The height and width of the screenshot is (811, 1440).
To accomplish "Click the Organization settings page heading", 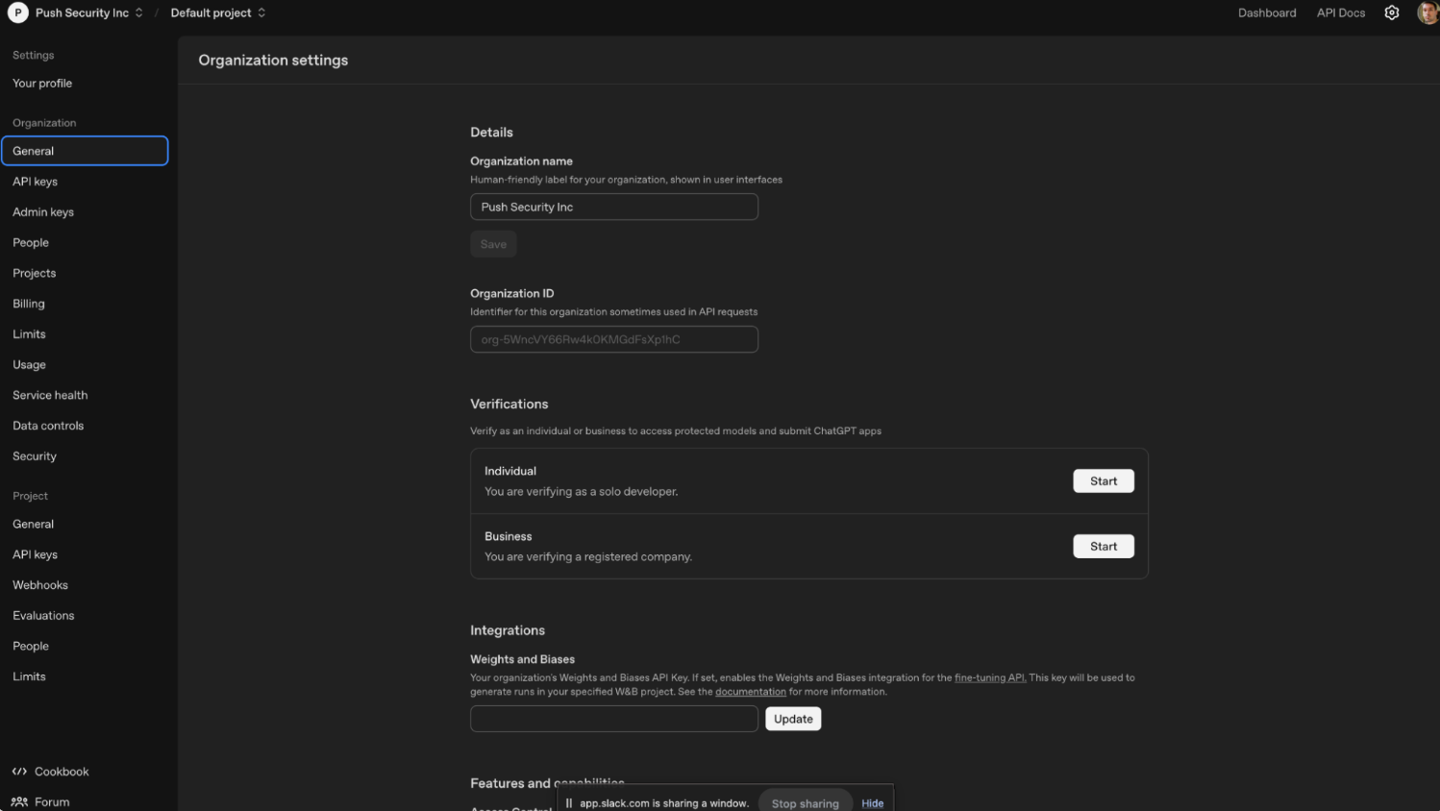I will pyautogui.click(x=273, y=60).
